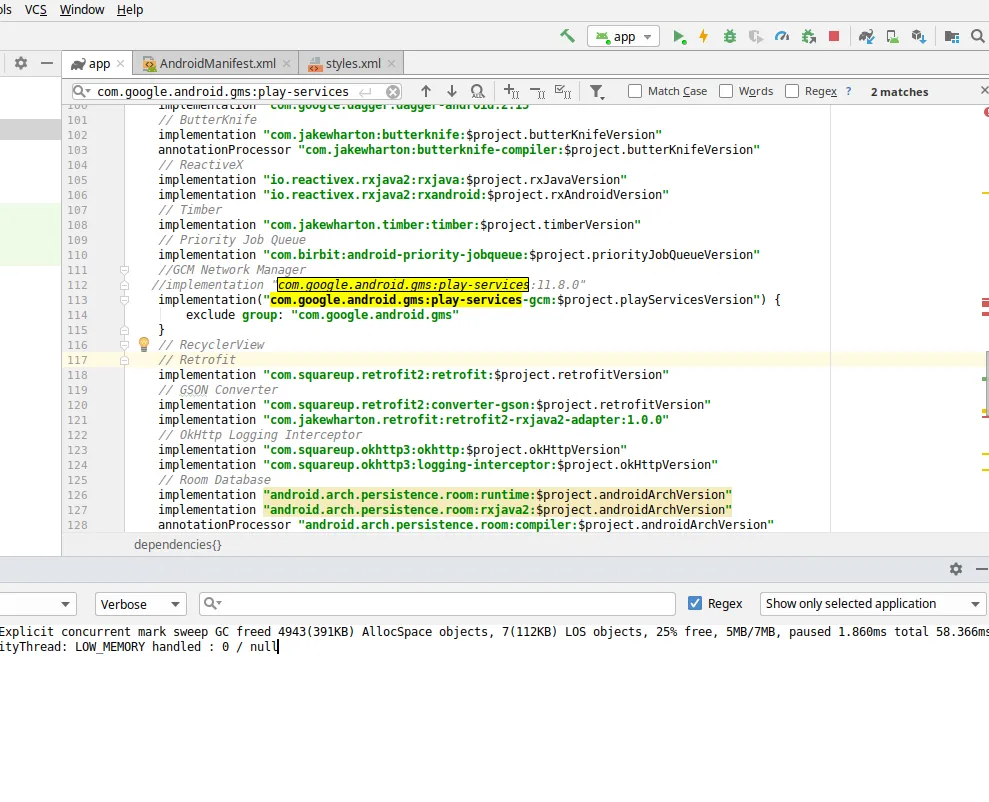This screenshot has width=989, height=802.
Task: Open Project Structure icon
Action: coord(952,37)
